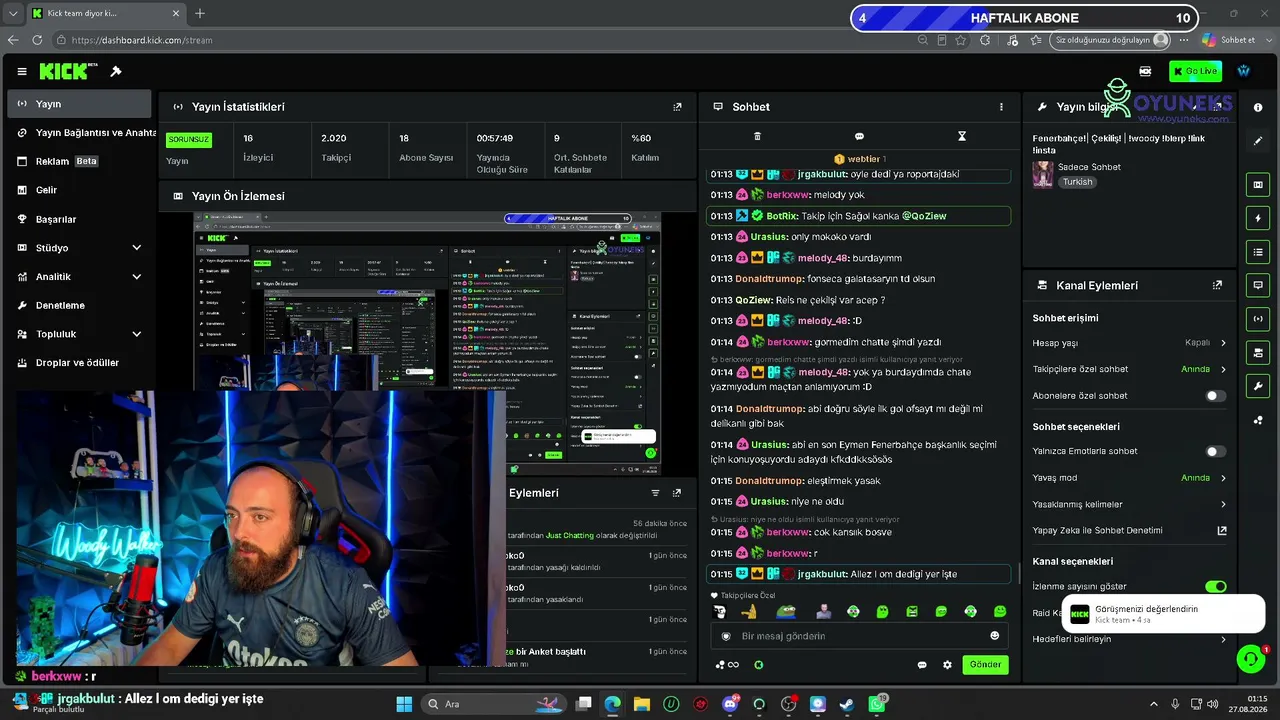Screen dimensions: 1280x720
Task: Click the Windows taskbar Ara search box
Action: click(492, 704)
